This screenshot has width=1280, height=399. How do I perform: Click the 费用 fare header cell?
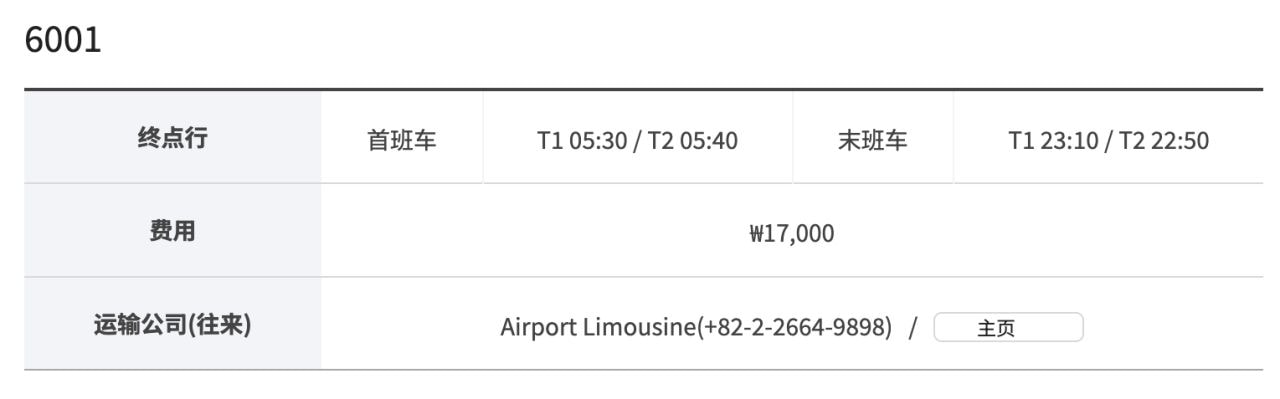pos(173,231)
